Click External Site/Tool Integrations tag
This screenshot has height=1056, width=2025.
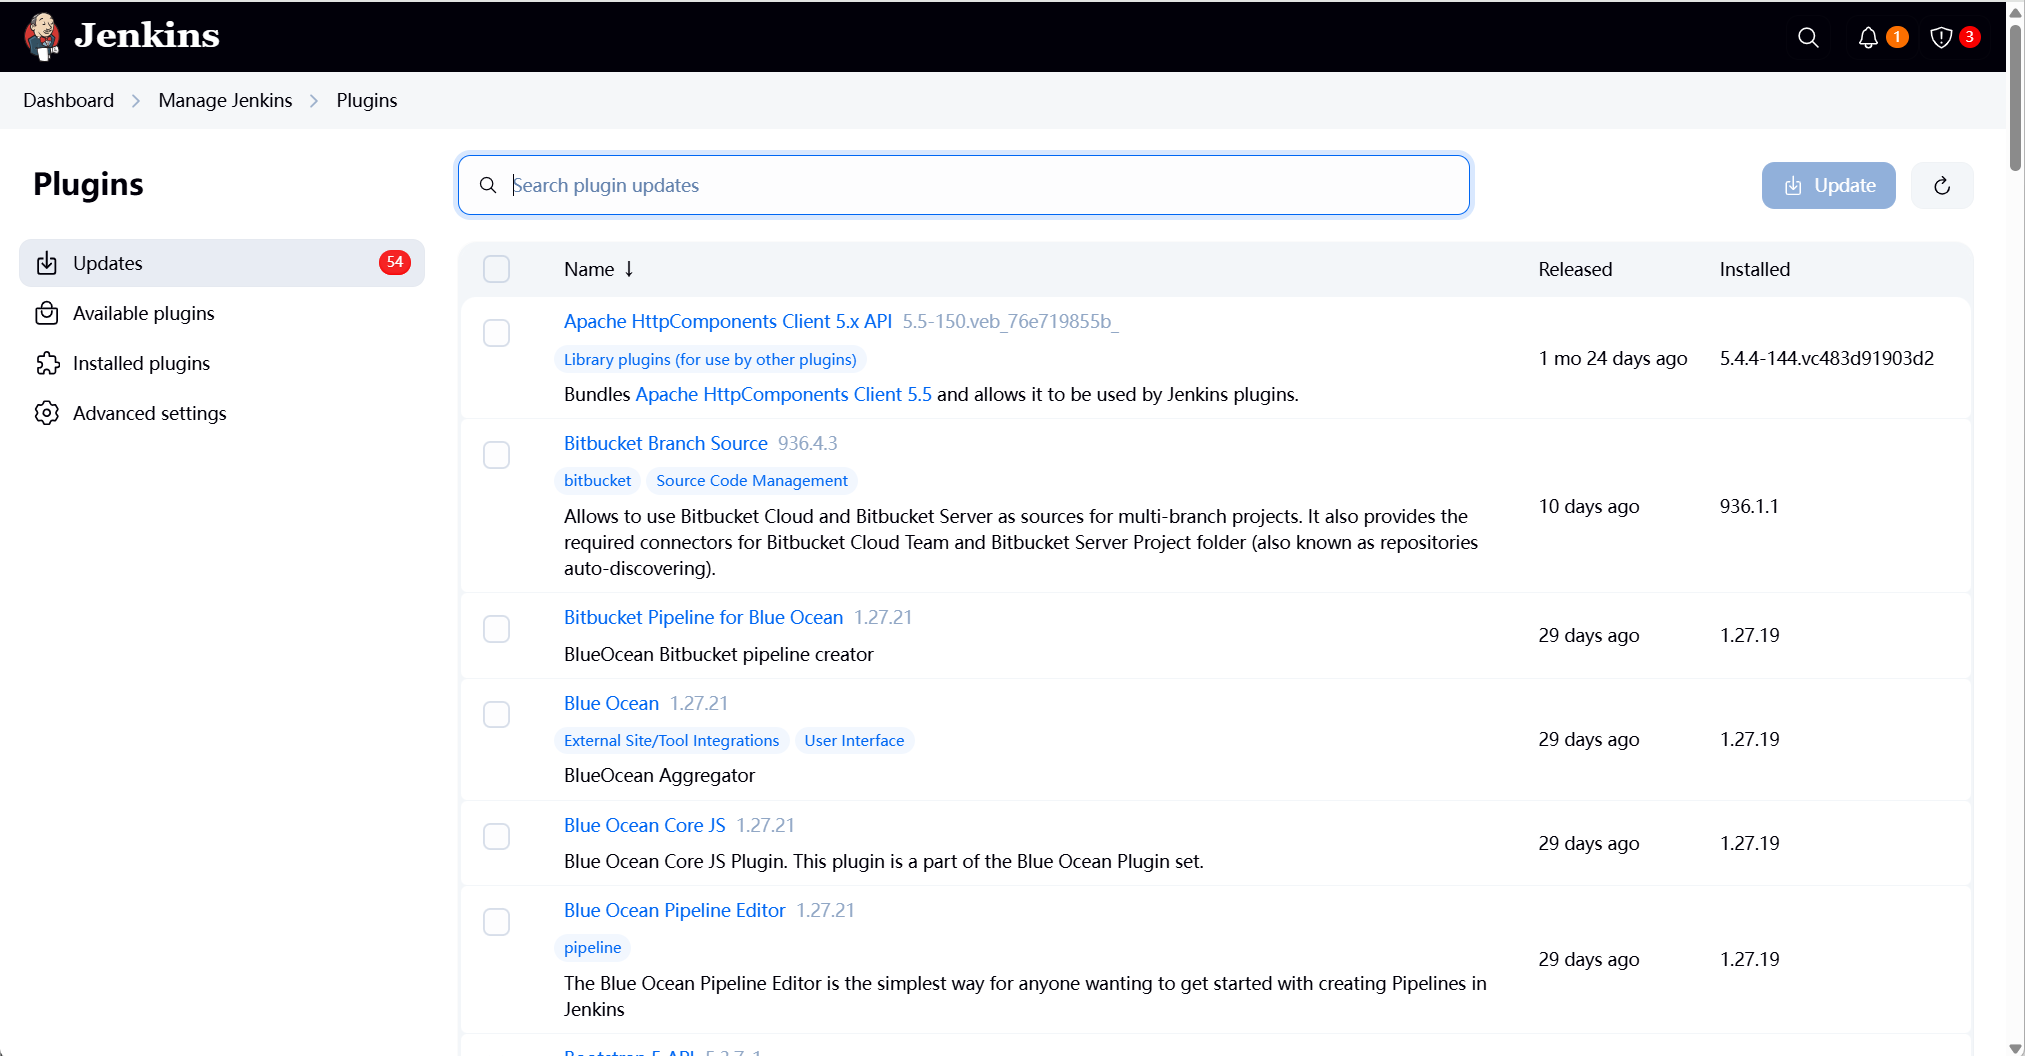pos(671,740)
